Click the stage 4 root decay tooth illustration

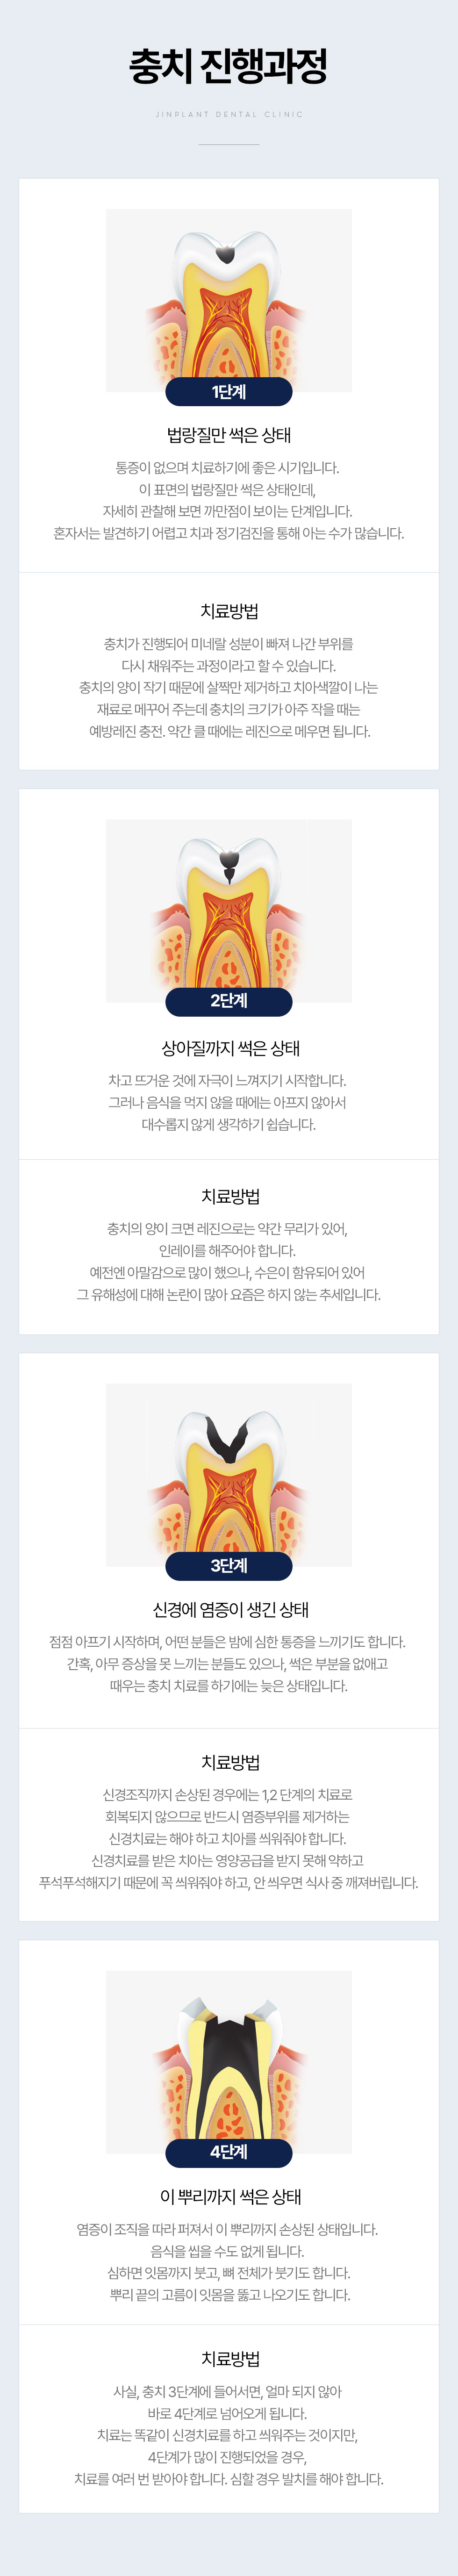(229, 2061)
